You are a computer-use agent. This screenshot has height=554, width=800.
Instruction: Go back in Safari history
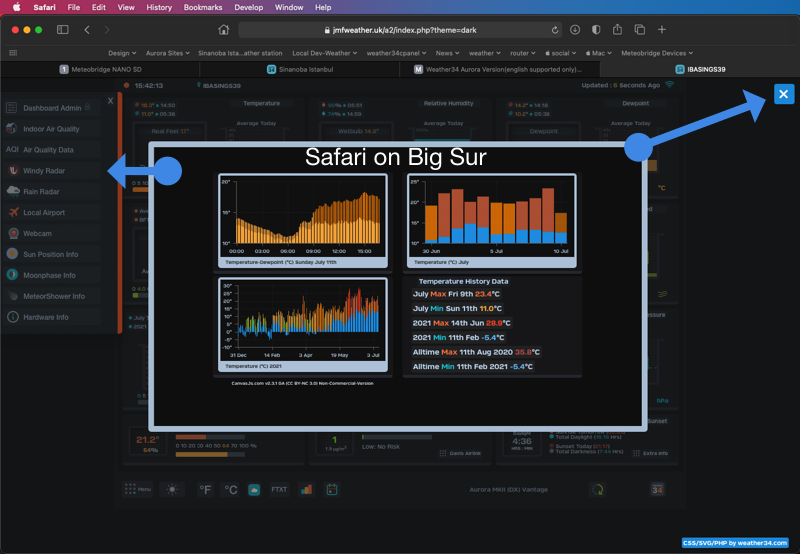[87, 30]
